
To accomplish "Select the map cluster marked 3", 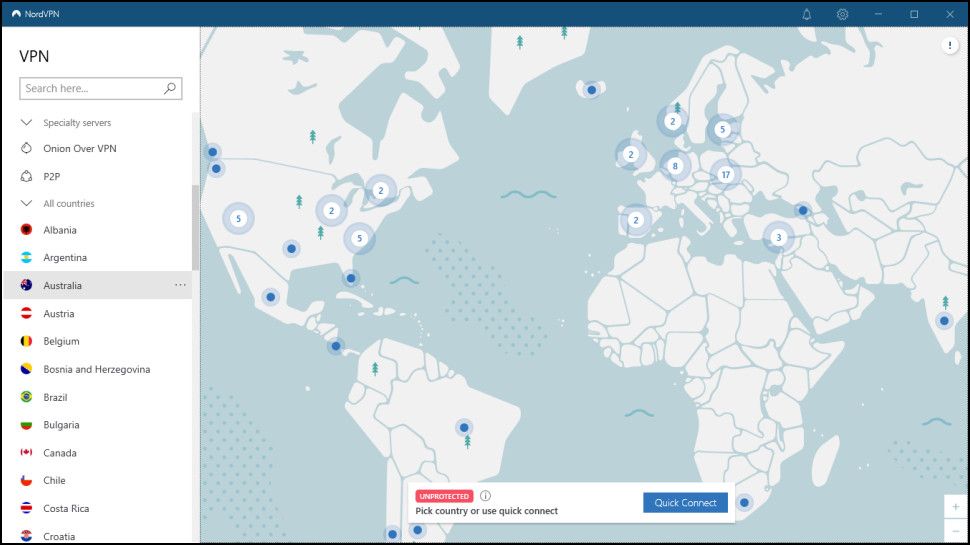I will pyautogui.click(x=779, y=237).
